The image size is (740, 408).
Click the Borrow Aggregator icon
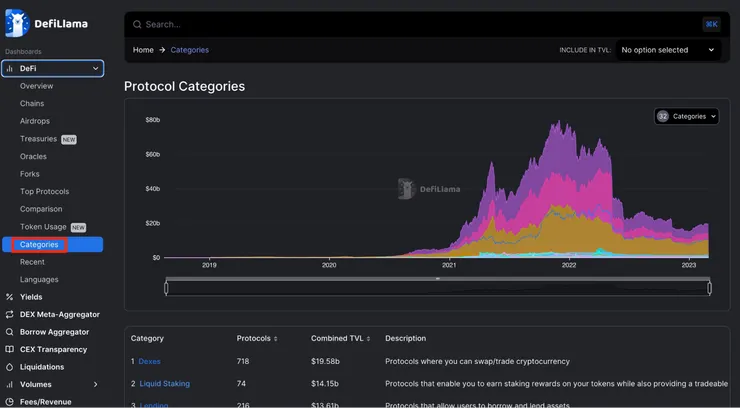coord(9,332)
